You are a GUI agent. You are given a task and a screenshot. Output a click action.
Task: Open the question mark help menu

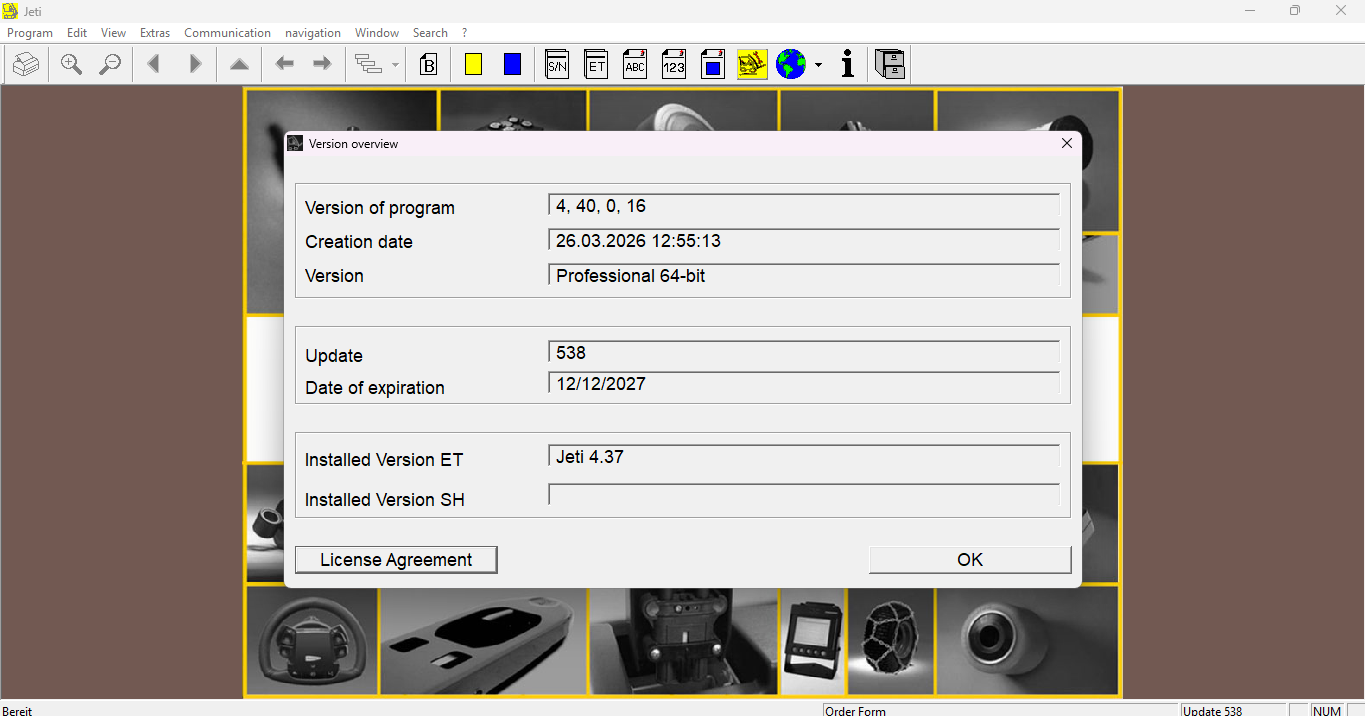464,33
